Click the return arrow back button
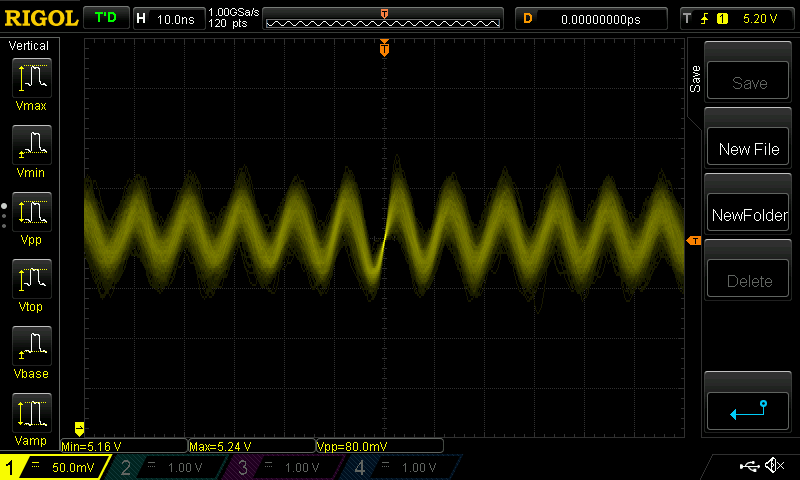800x480 pixels. pyautogui.click(x=748, y=409)
